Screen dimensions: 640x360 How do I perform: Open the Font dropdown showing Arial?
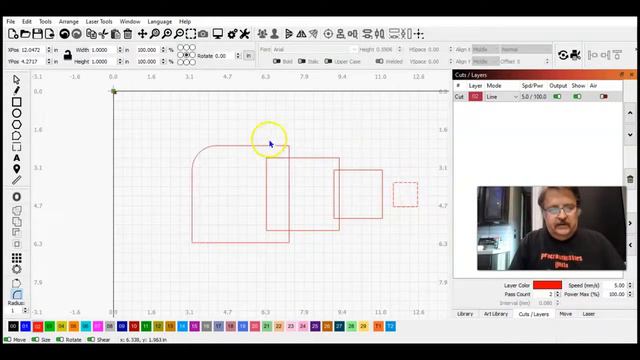coord(314,49)
